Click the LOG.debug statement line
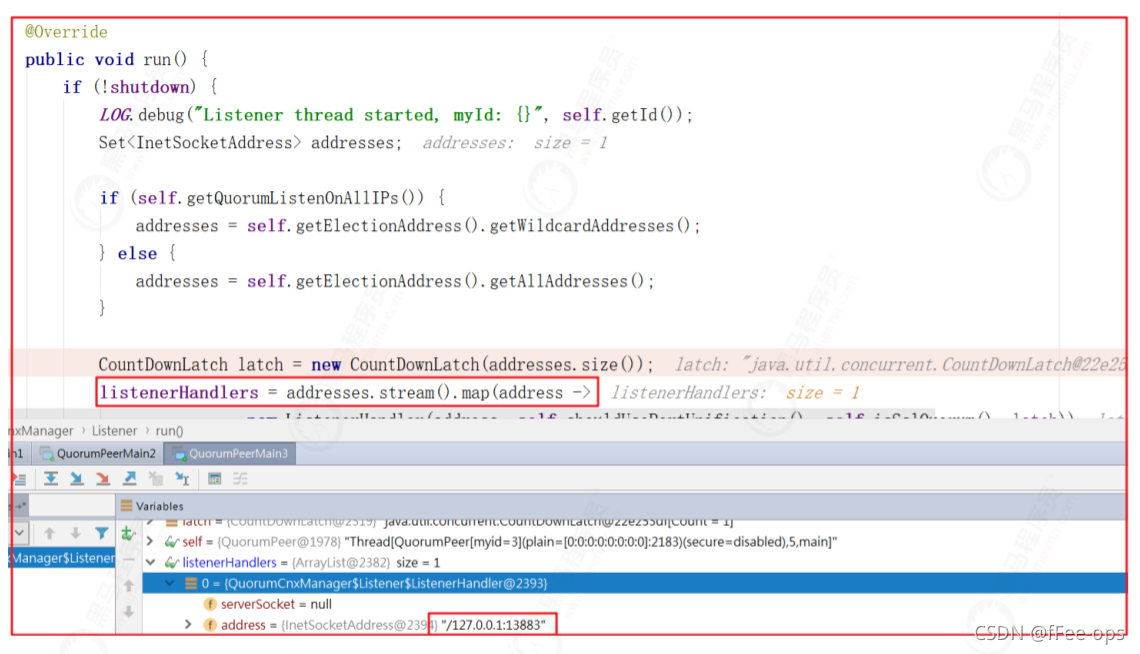 click(x=396, y=115)
